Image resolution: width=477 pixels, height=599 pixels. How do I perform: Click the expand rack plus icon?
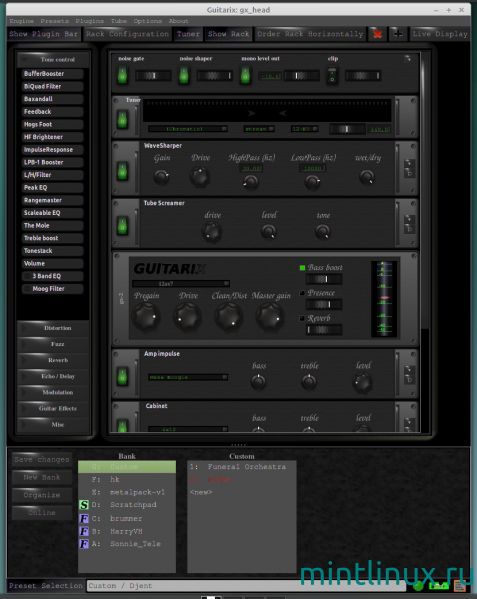tap(398, 34)
